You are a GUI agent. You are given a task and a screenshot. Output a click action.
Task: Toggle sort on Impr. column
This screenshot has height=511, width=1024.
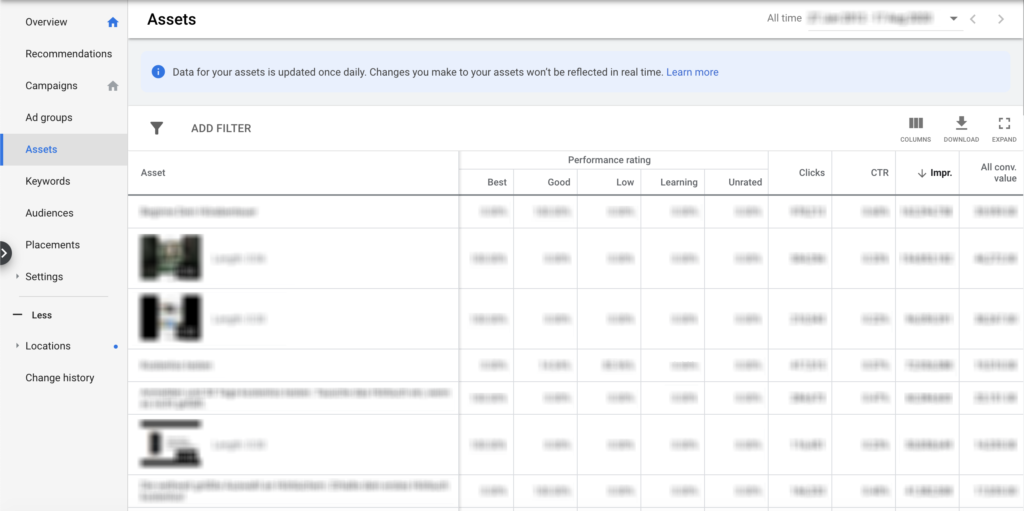[x=935, y=173]
